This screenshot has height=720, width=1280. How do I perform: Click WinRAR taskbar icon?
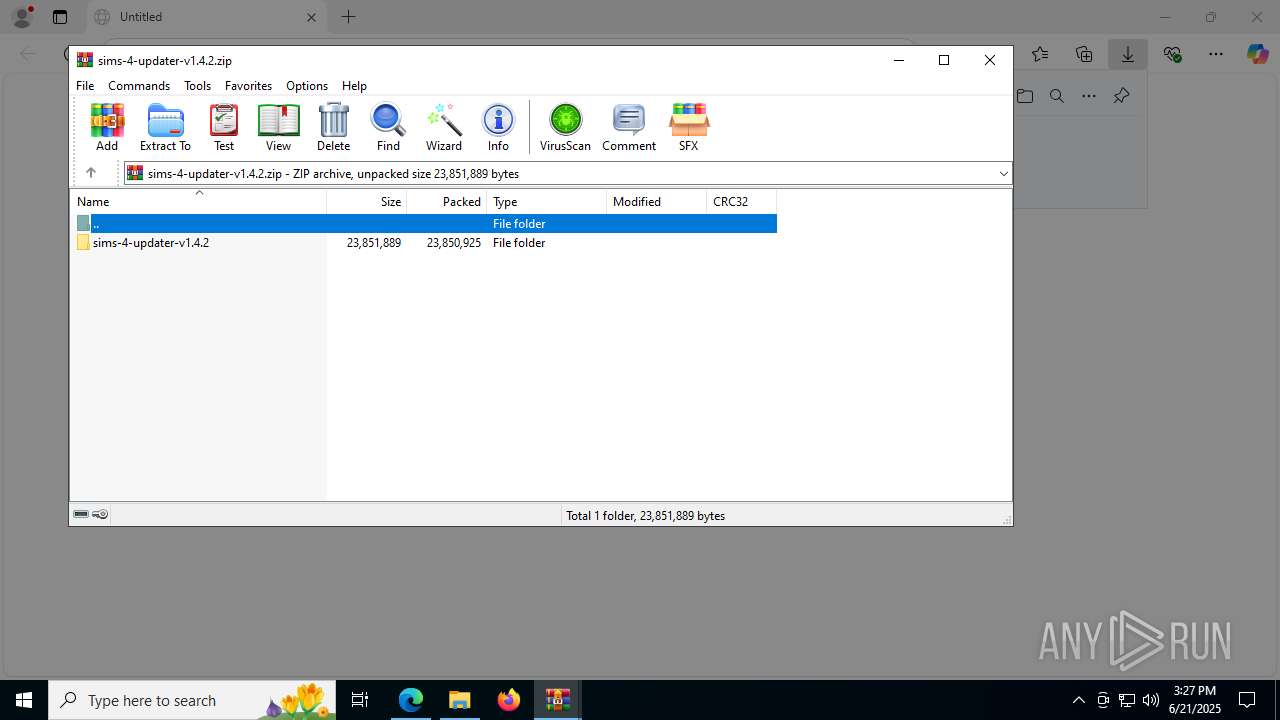click(557, 700)
